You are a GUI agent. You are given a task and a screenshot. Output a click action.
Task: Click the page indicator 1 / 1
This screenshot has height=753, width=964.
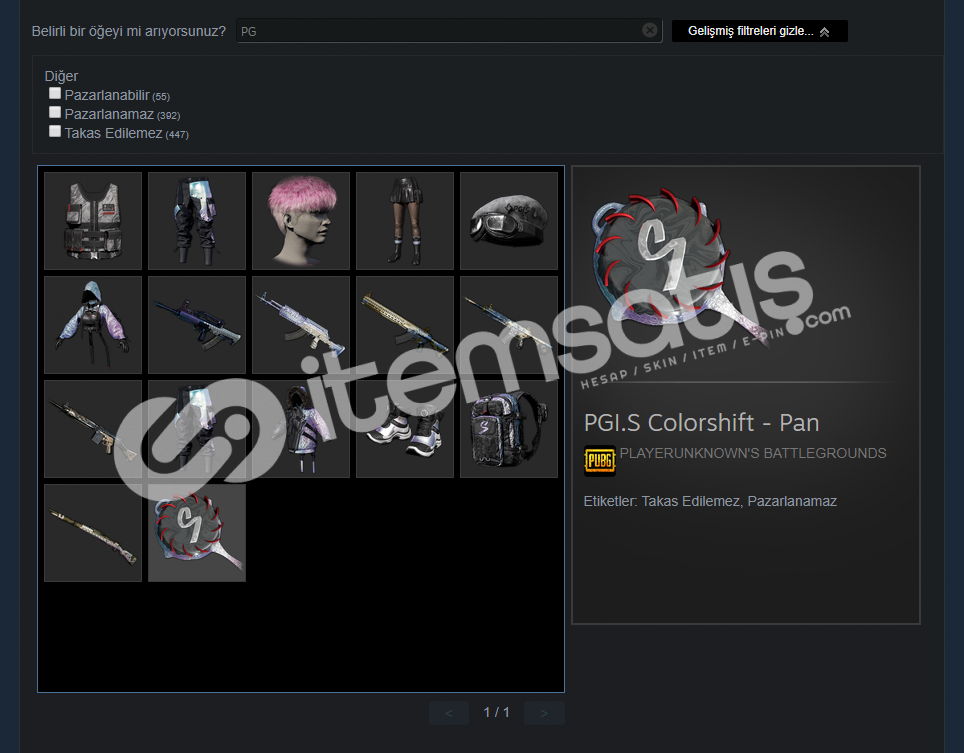pos(496,712)
